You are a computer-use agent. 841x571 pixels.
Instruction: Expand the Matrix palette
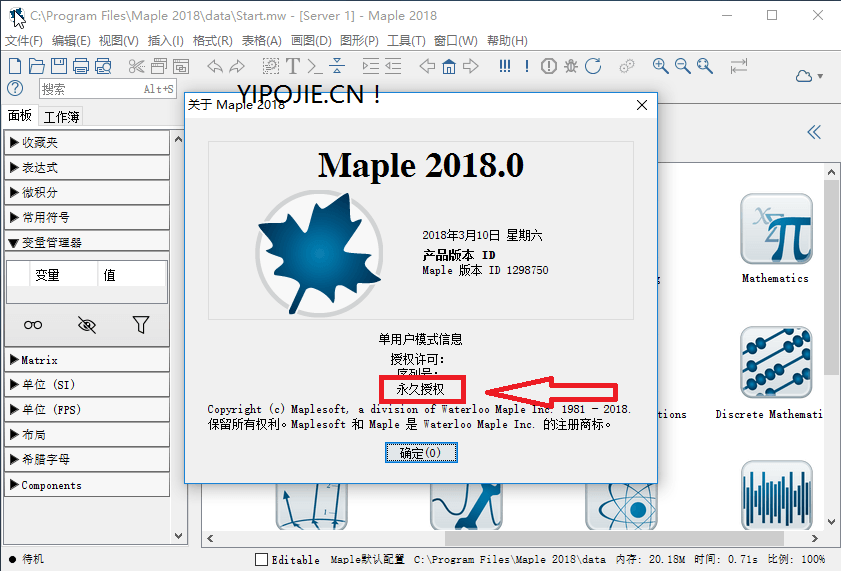click(x=87, y=360)
